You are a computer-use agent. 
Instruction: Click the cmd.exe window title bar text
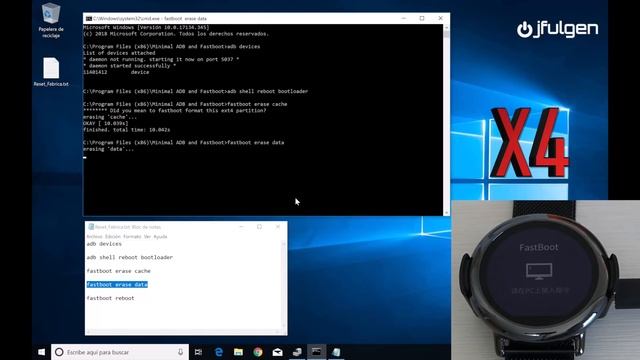pyautogui.click(x=150, y=18)
